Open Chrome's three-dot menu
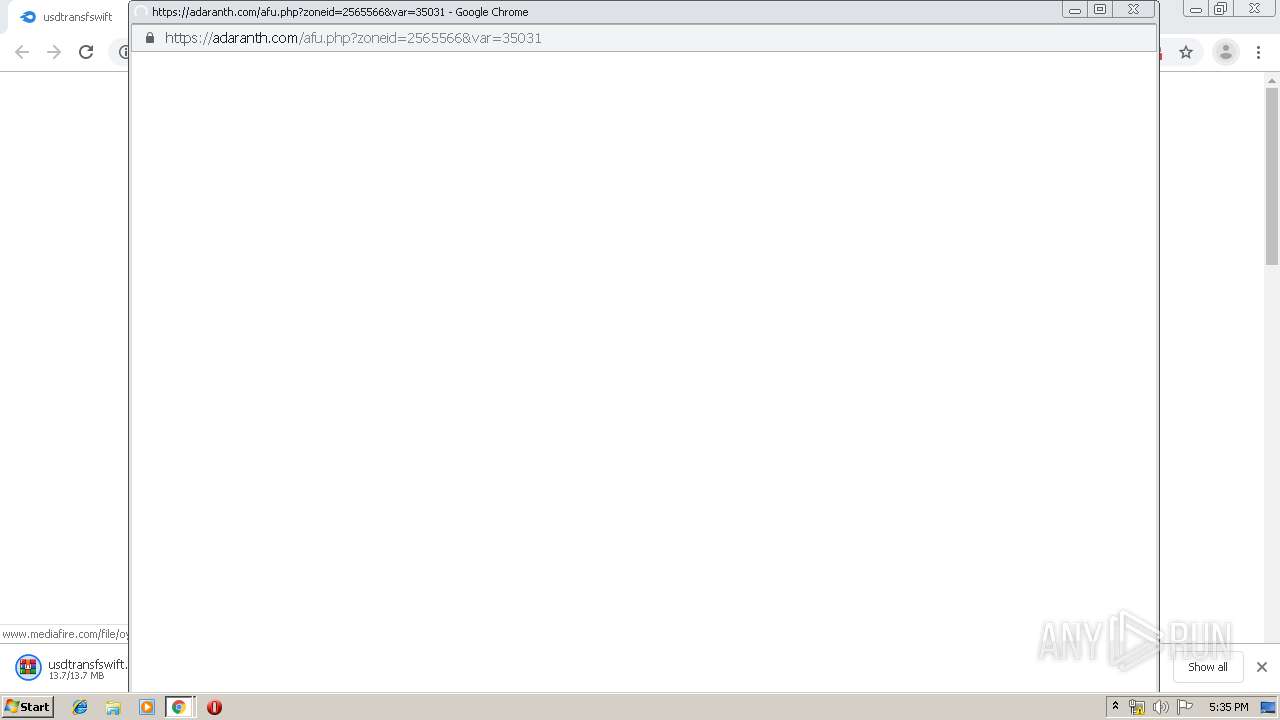 pyautogui.click(x=1258, y=52)
